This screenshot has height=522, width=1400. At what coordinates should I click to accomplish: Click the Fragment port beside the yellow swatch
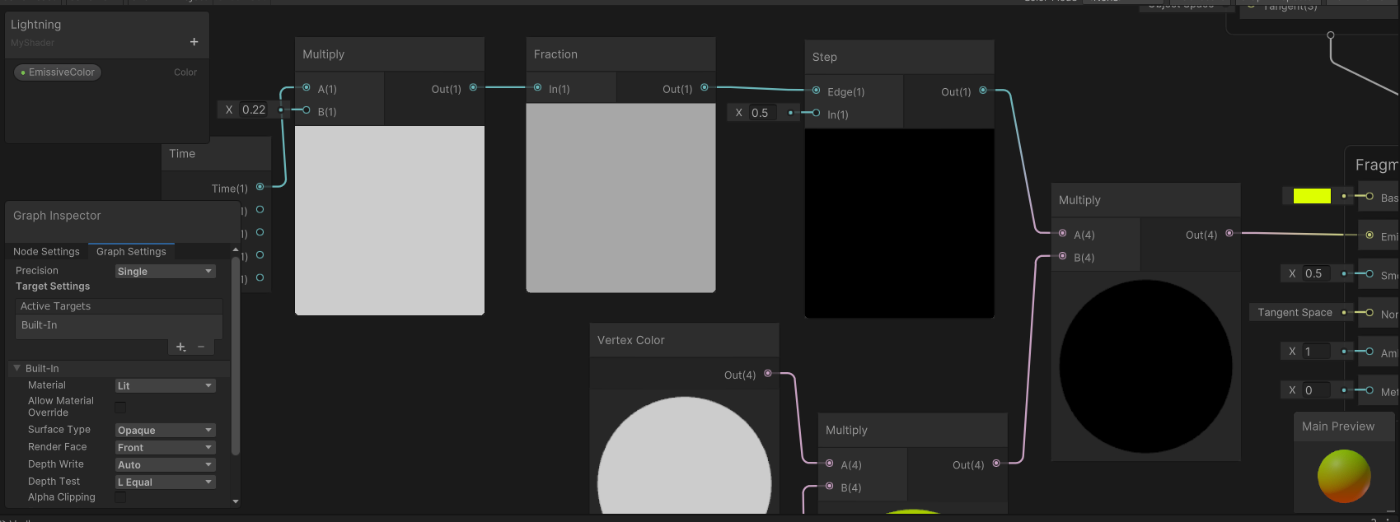[x=1369, y=197]
